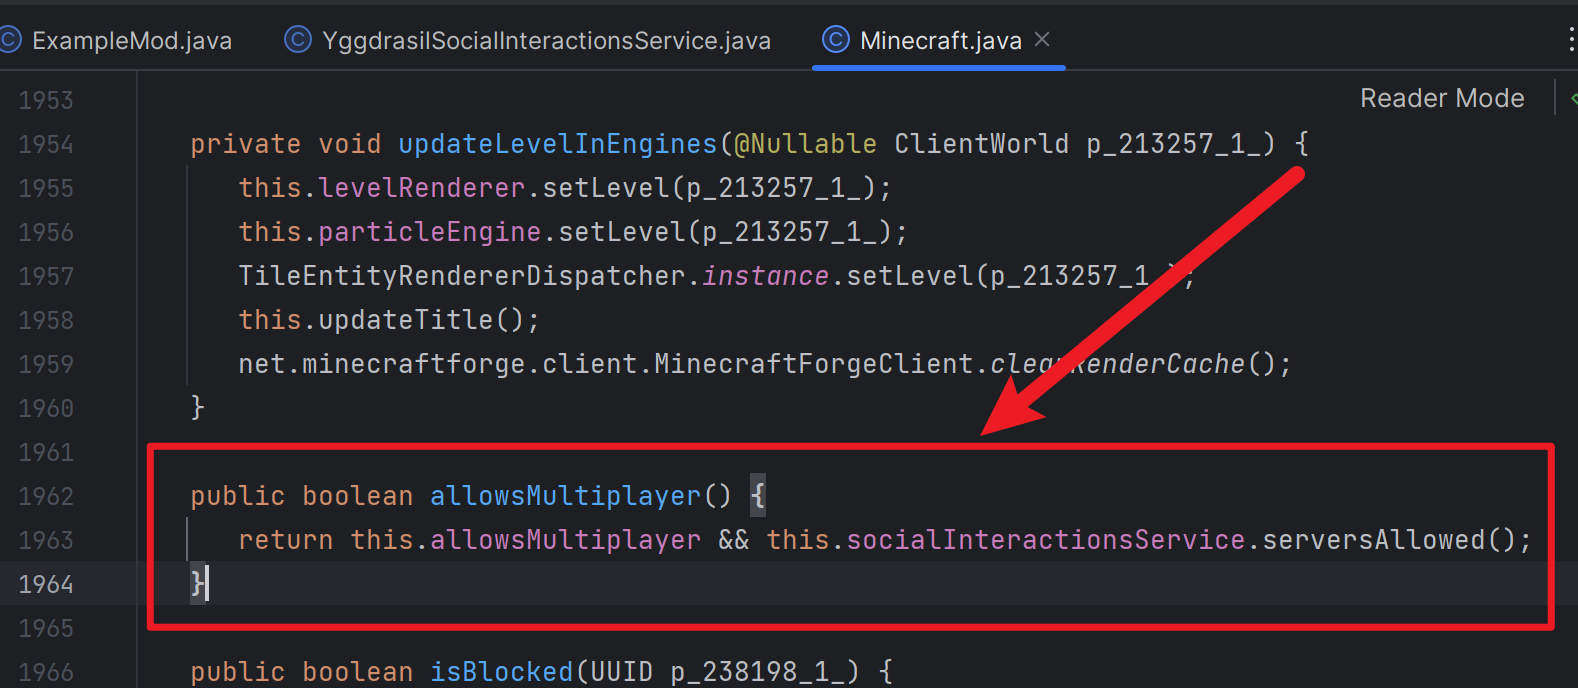
Task: Click the particleEngine field reference
Action: [430, 232]
